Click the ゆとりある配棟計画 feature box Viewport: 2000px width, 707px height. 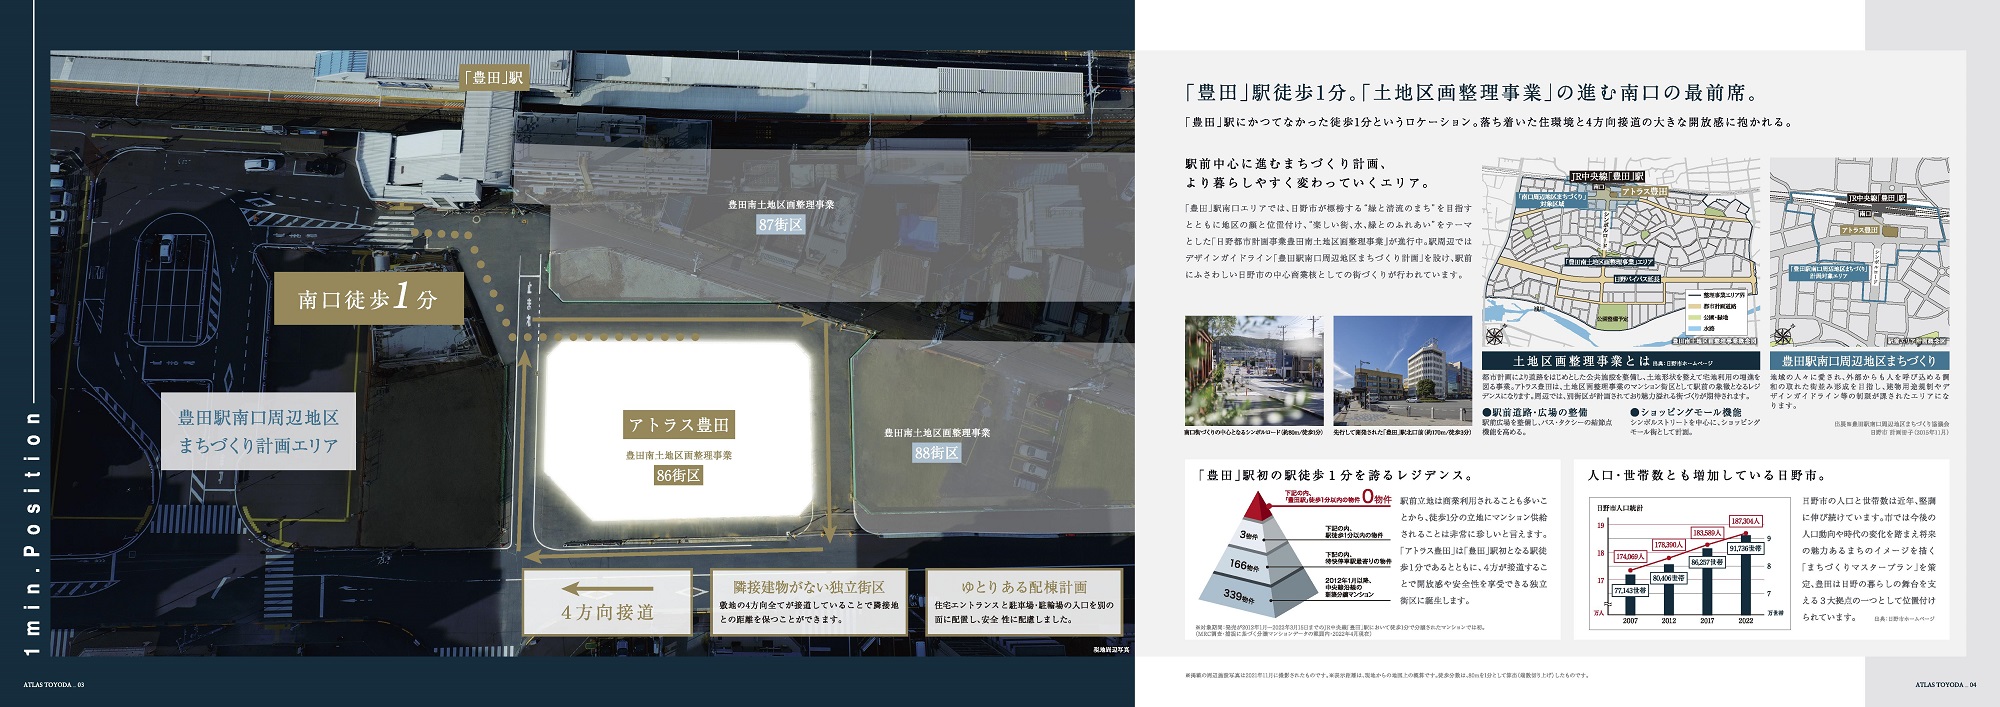1024,602
